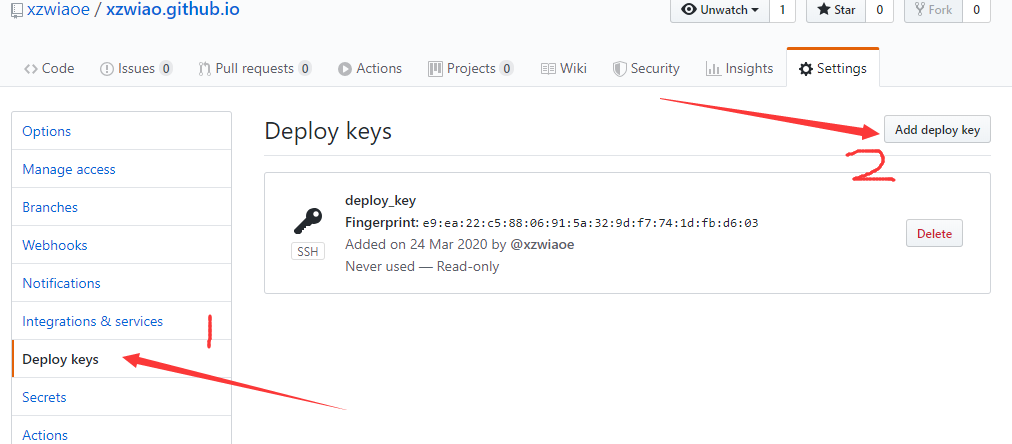Screen dimensions: 1012x444
Task: Click the Add deploy key button
Action: (x=937, y=130)
